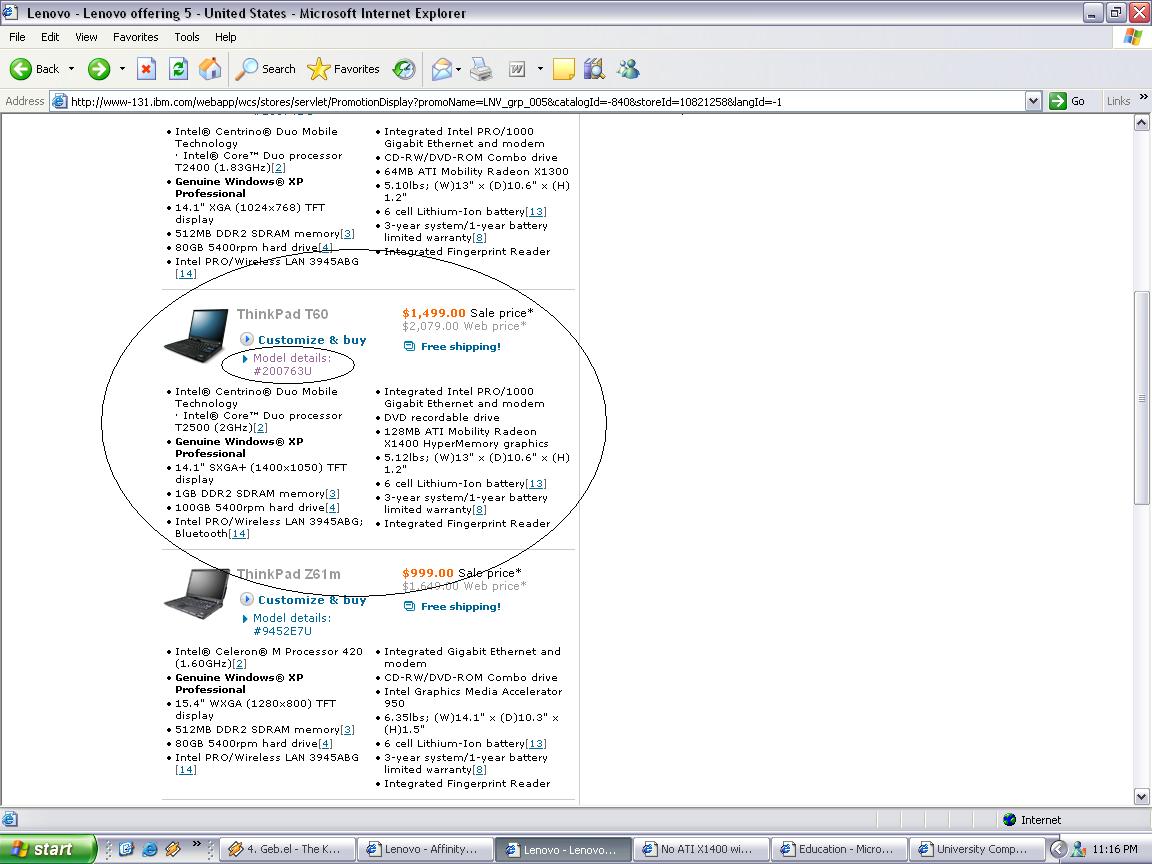
Task: Click footnote [3] after 1GB DDR2 SDRAM memory
Action: pos(333,494)
